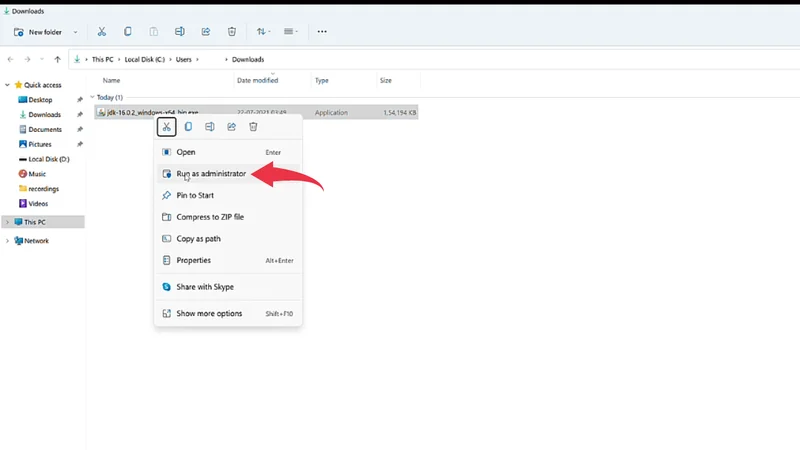This screenshot has height=450, width=800.
Task: Expand the This PC tree node
Action: pos(7,222)
